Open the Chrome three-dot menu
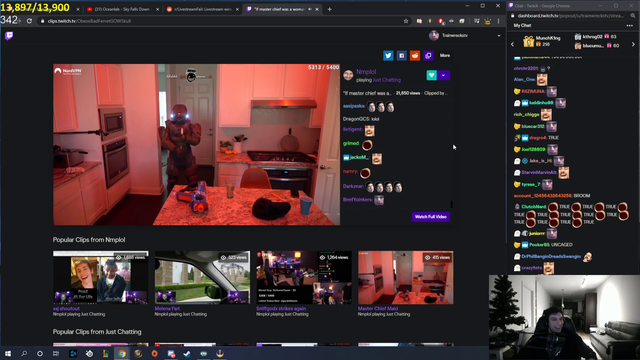Viewport: 640px width, 360px height. pos(498,21)
